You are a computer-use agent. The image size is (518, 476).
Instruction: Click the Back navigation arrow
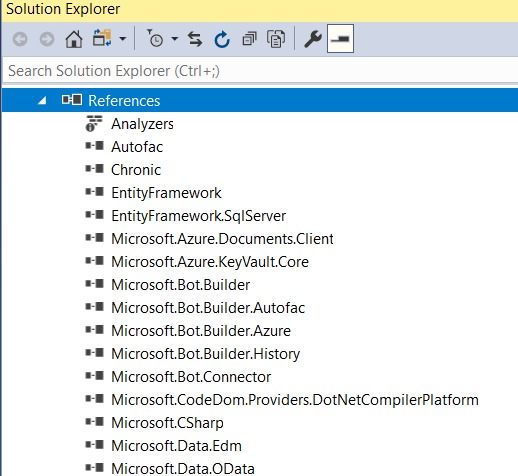coord(20,39)
